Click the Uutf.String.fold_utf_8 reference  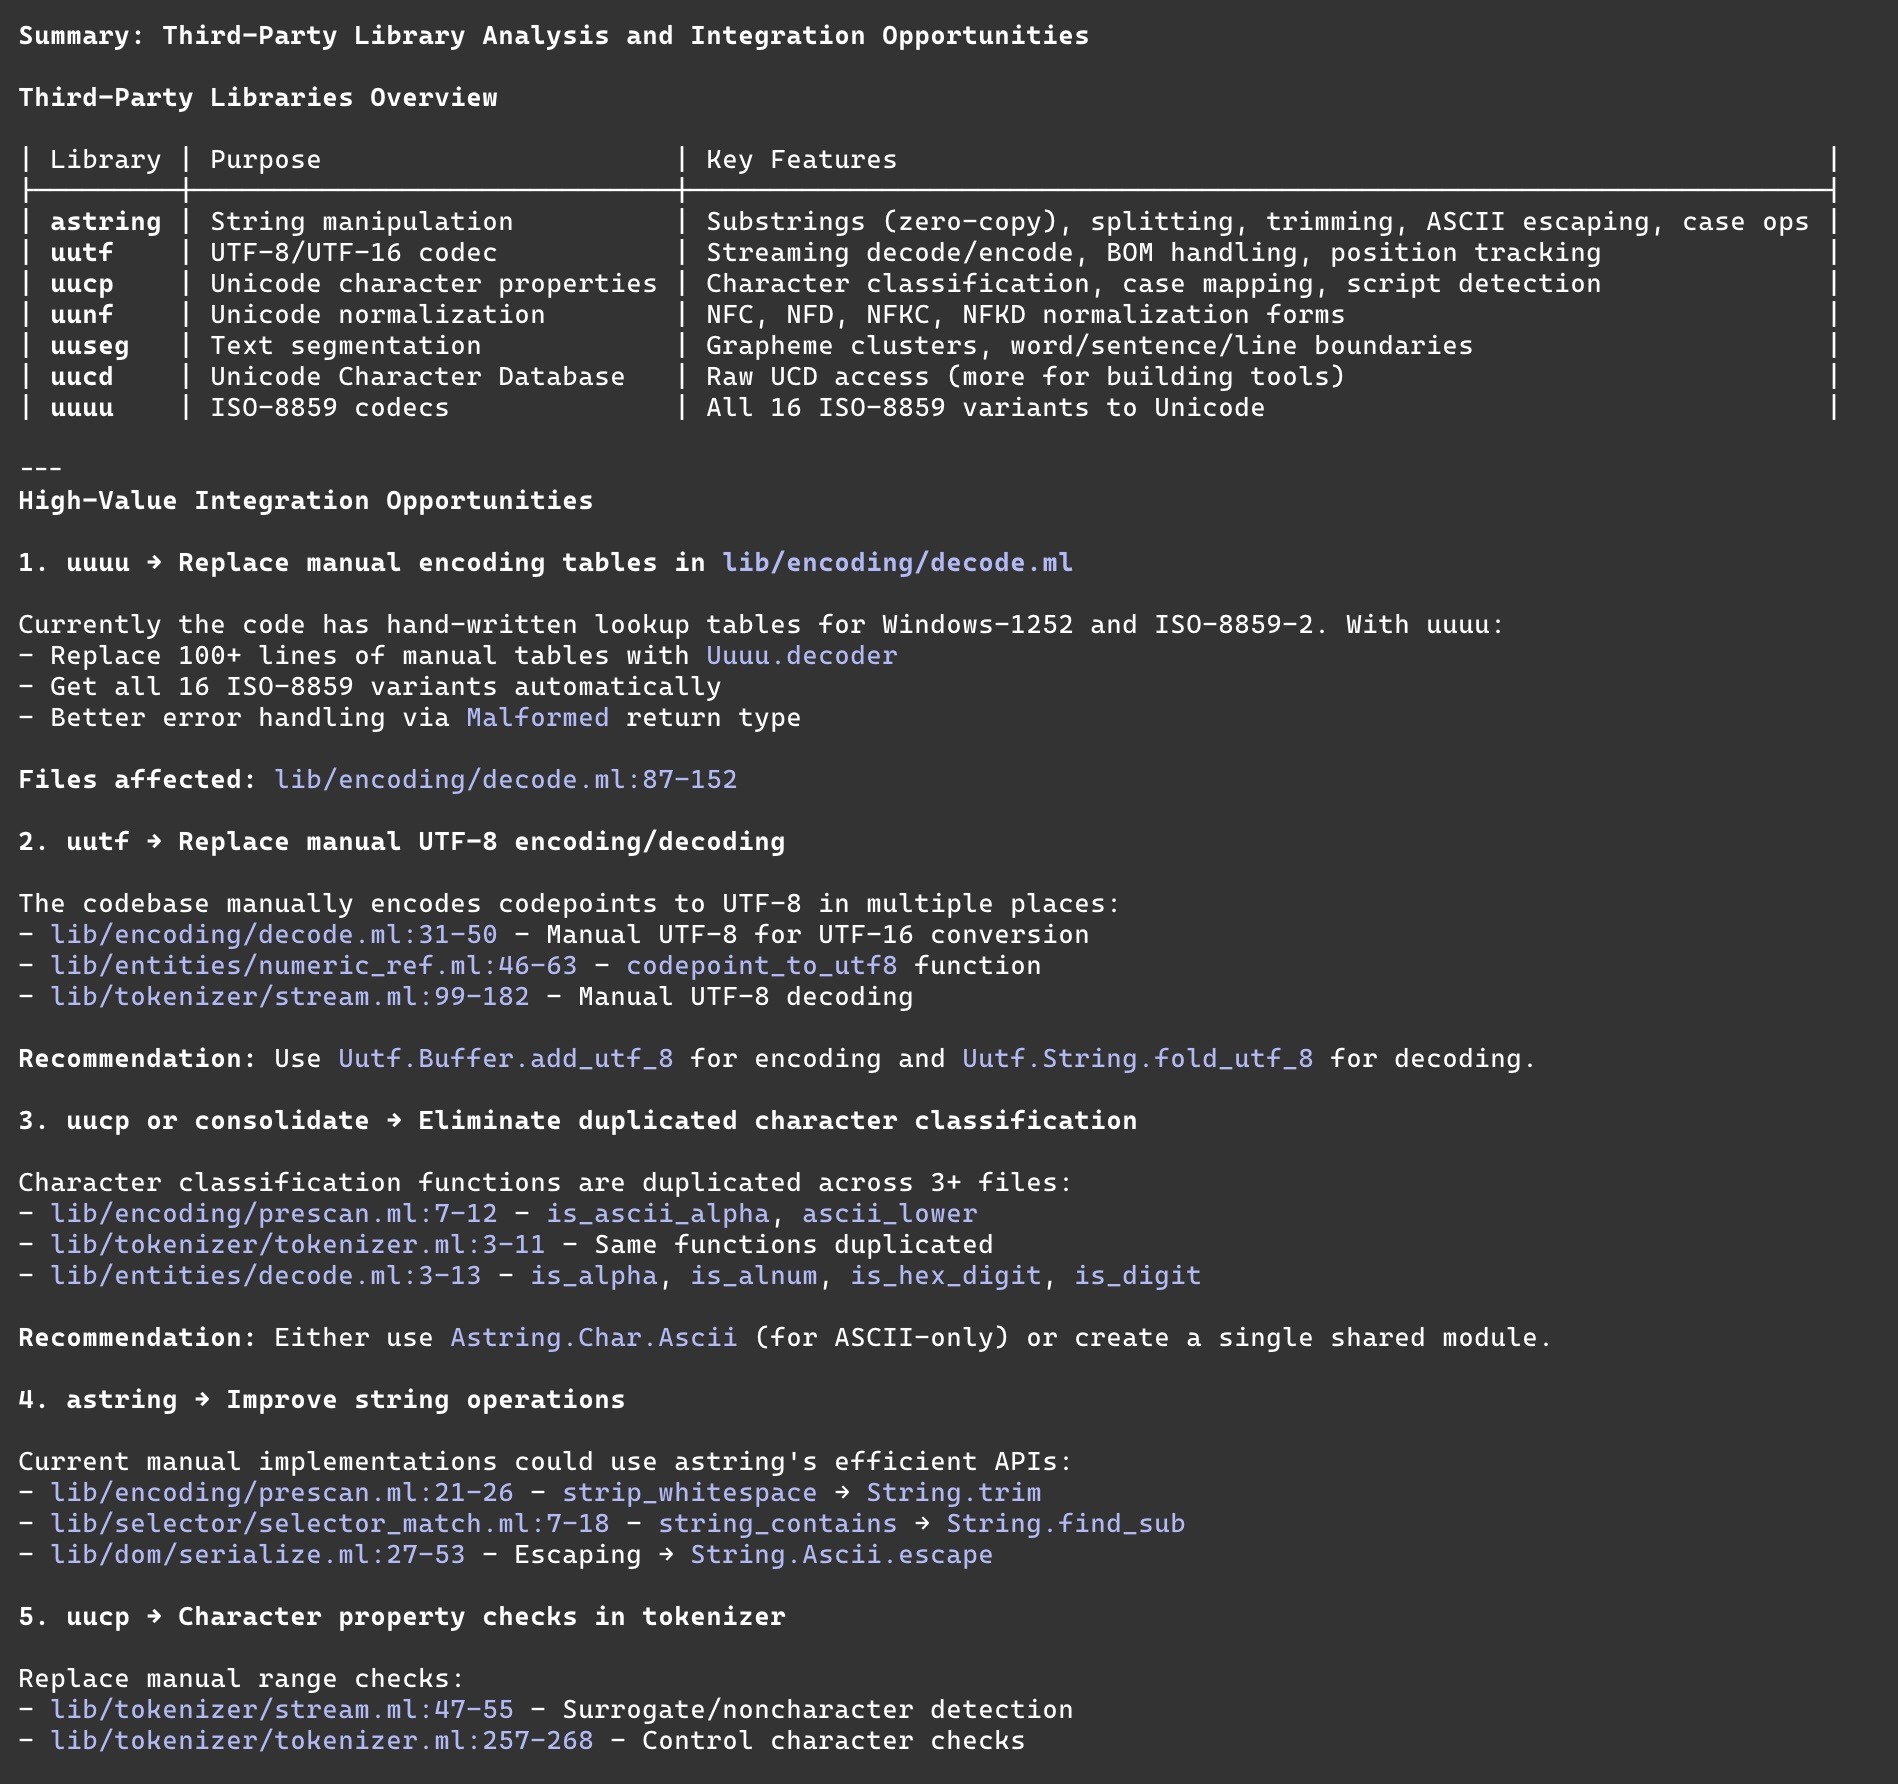click(1137, 1059)
